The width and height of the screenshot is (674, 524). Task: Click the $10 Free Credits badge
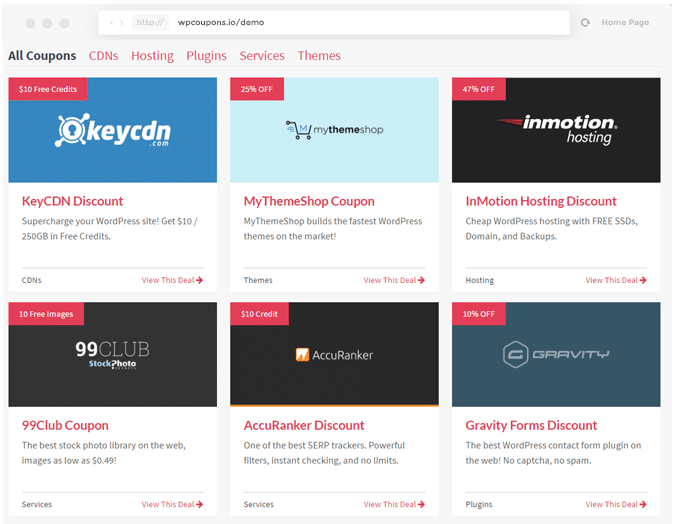[x=48, y=89]
